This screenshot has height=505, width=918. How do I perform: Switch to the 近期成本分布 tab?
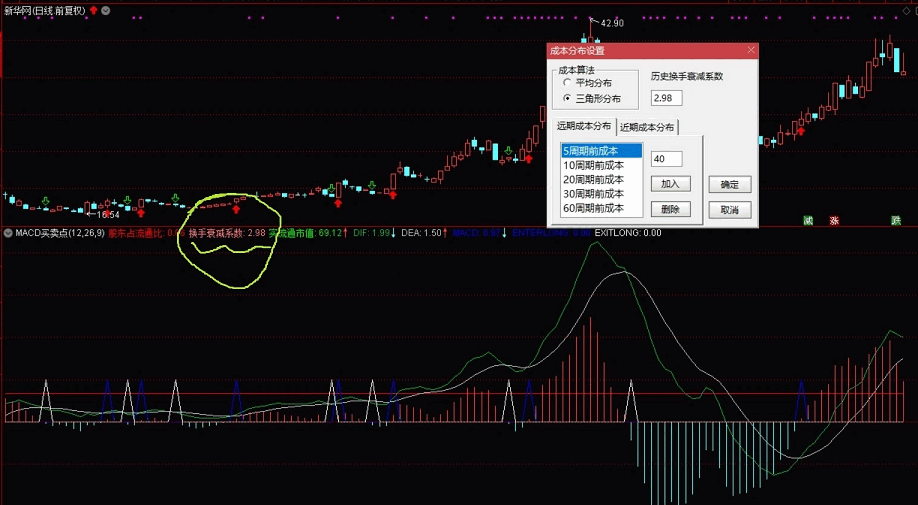(646, 127)
